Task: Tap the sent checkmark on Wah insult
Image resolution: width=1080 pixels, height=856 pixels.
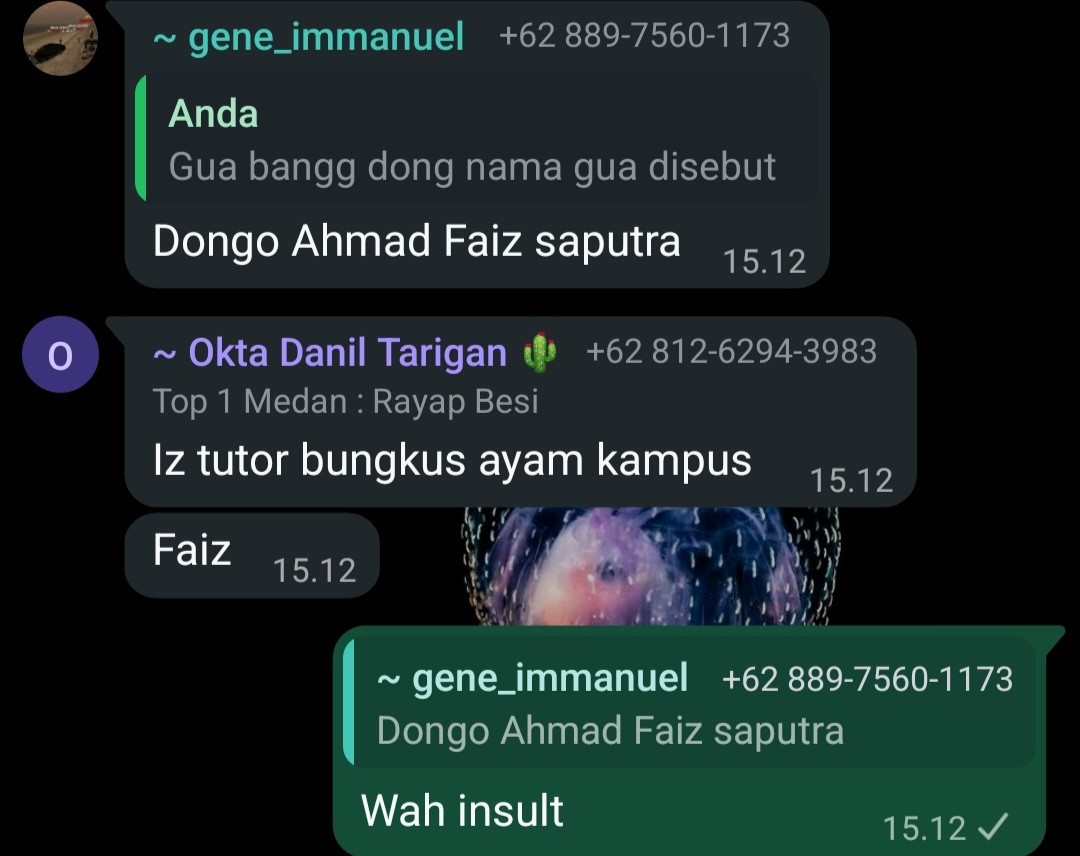Action: pos(993,826)
